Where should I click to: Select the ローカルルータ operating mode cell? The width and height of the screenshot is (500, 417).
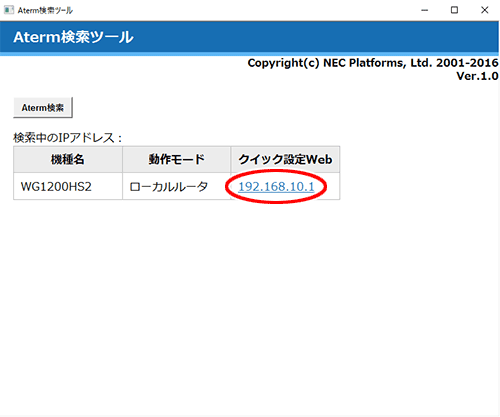click(177, 186)
